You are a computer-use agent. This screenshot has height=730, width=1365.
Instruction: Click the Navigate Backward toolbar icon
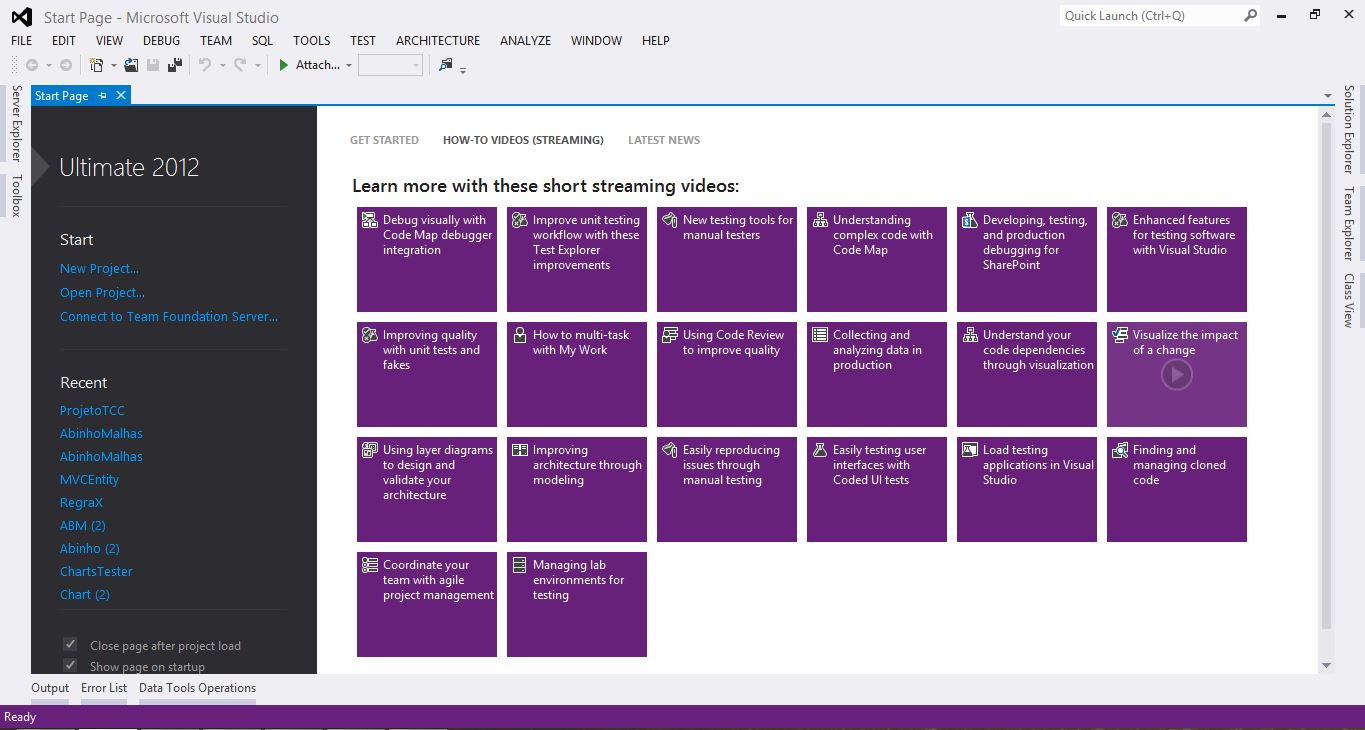(32, 65)
